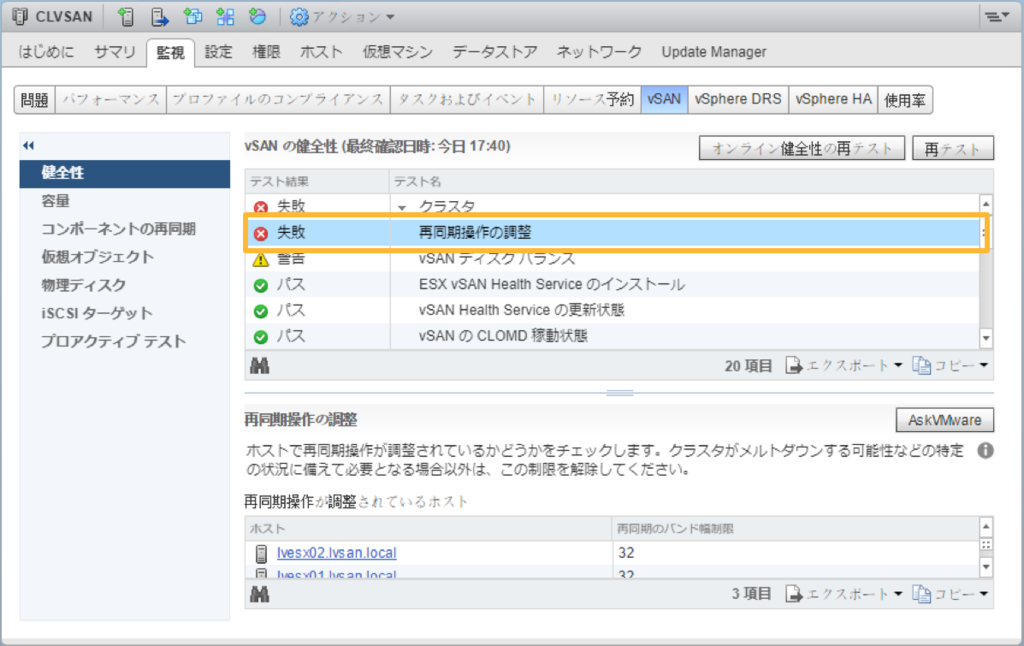
Task: Select the 問題 sub-tab
Action: [x=35, y=100]
